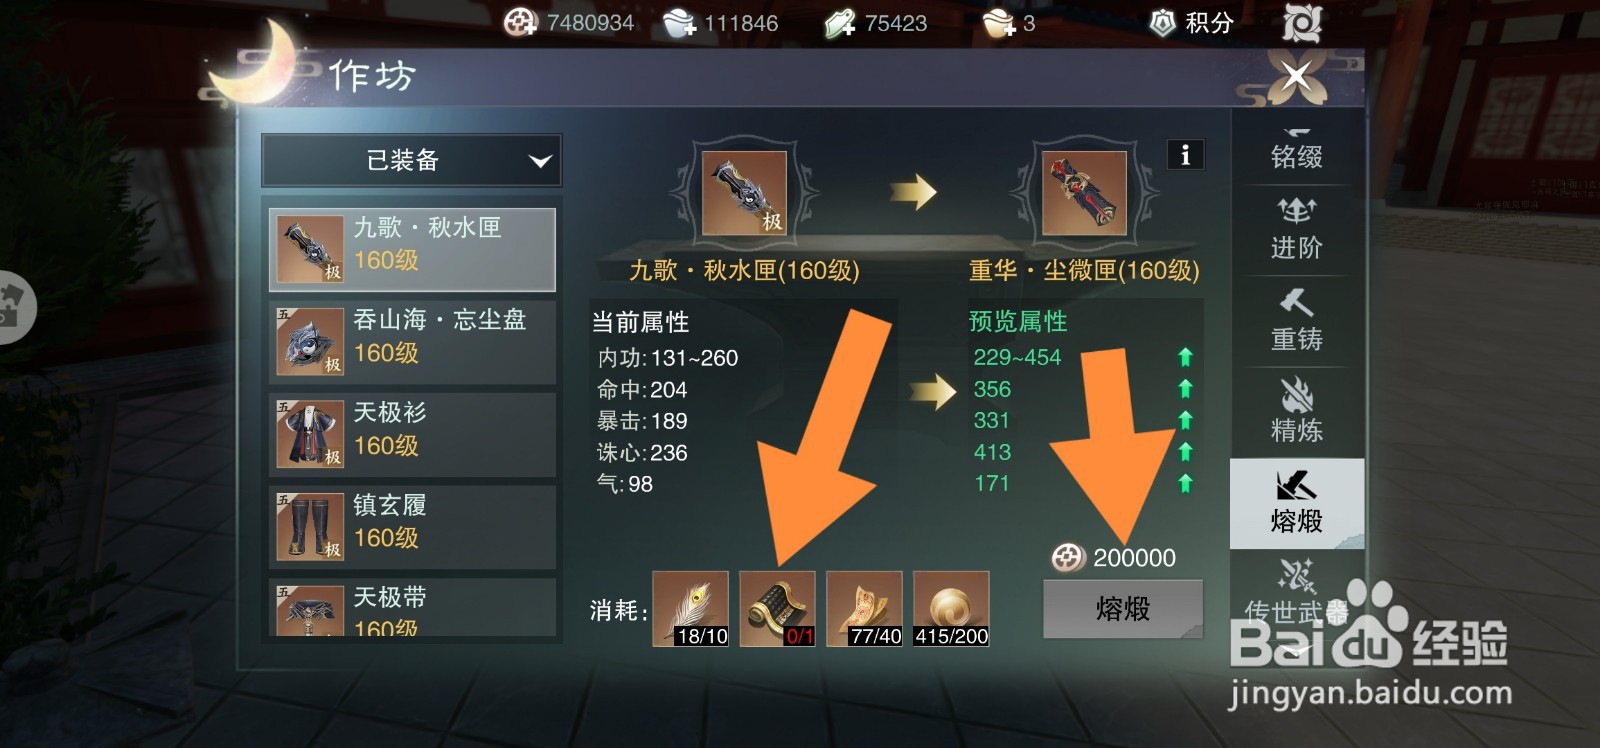The height and width of the screenshot is (748, 1600).
Task: Open the 进阶 tab
Action: tap(1297, 229)
